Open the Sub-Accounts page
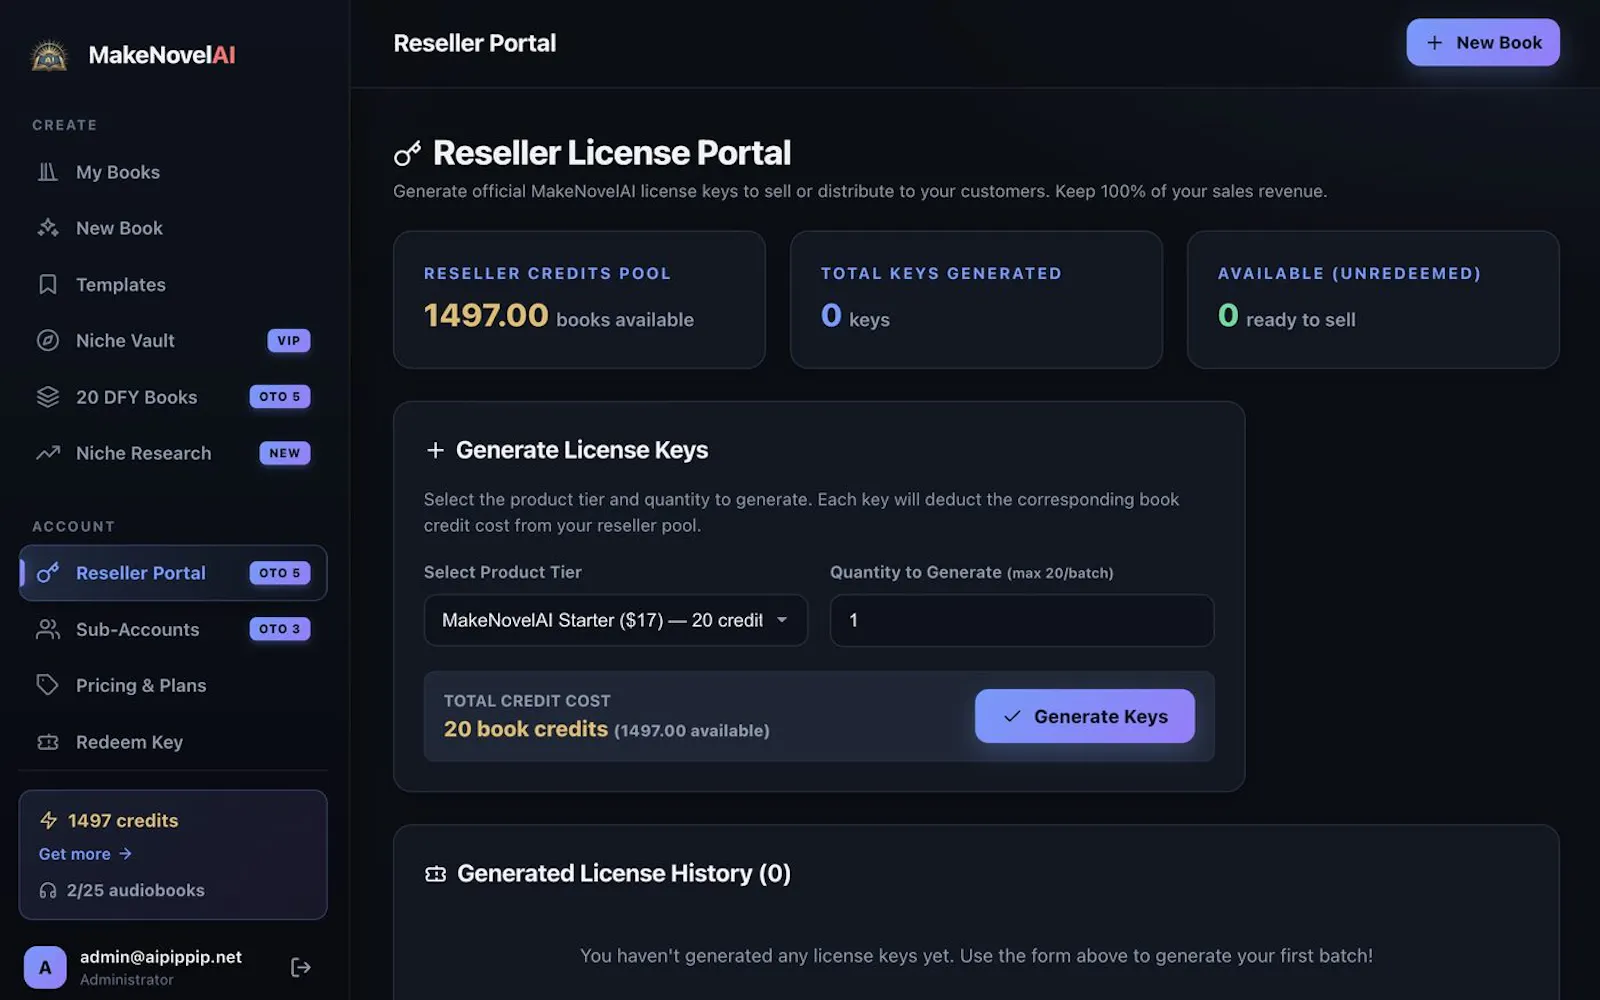1600x1000 pixels. coord(173,629)
